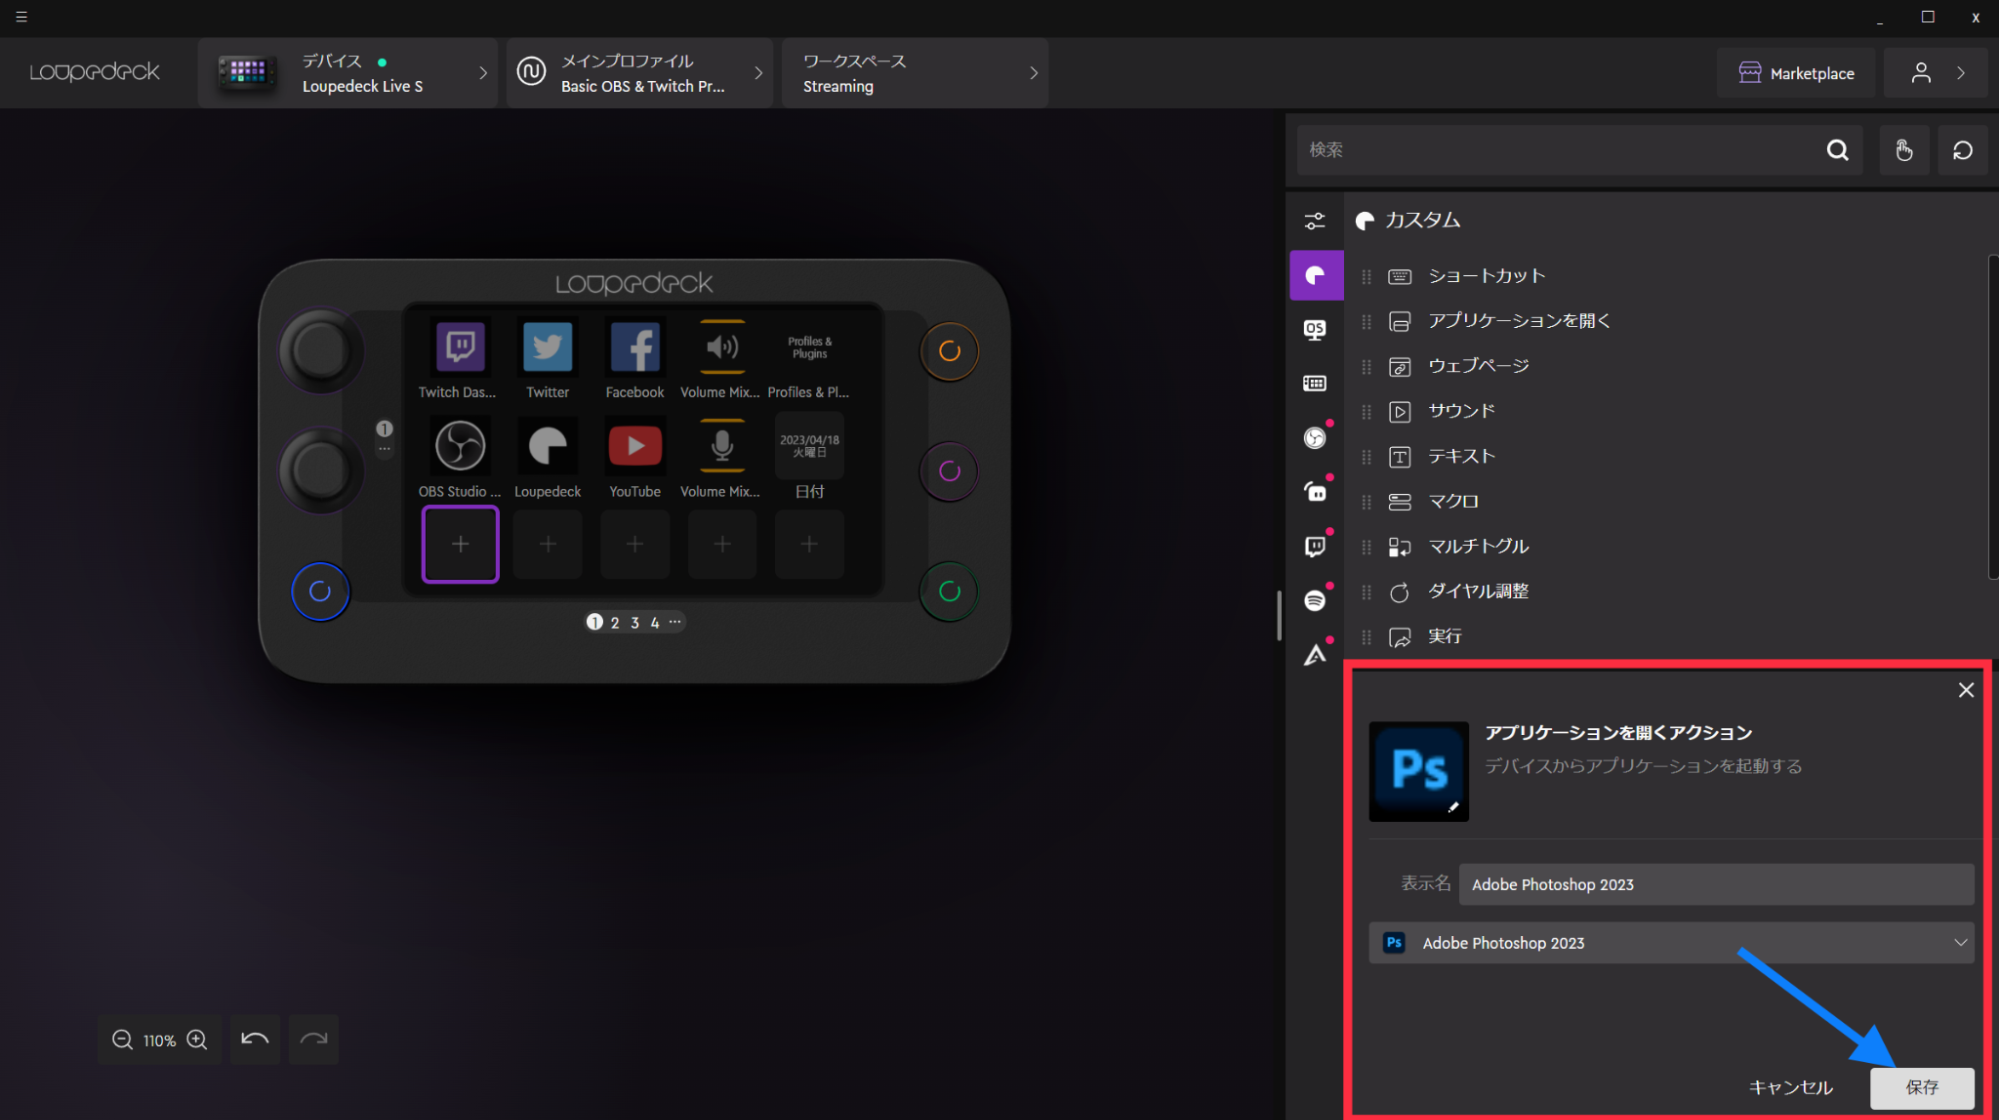Expand the ワークスペース Streaming selector
The image size is (1999, 1120).
point(915,73)
